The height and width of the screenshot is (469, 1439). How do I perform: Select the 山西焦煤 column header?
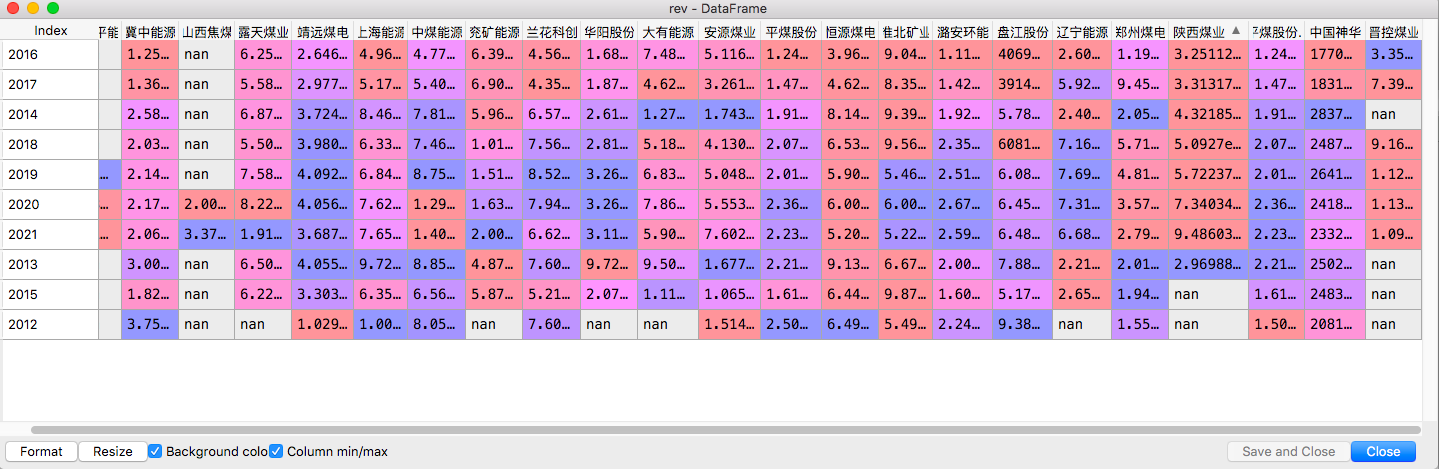[x=207, y=31]
